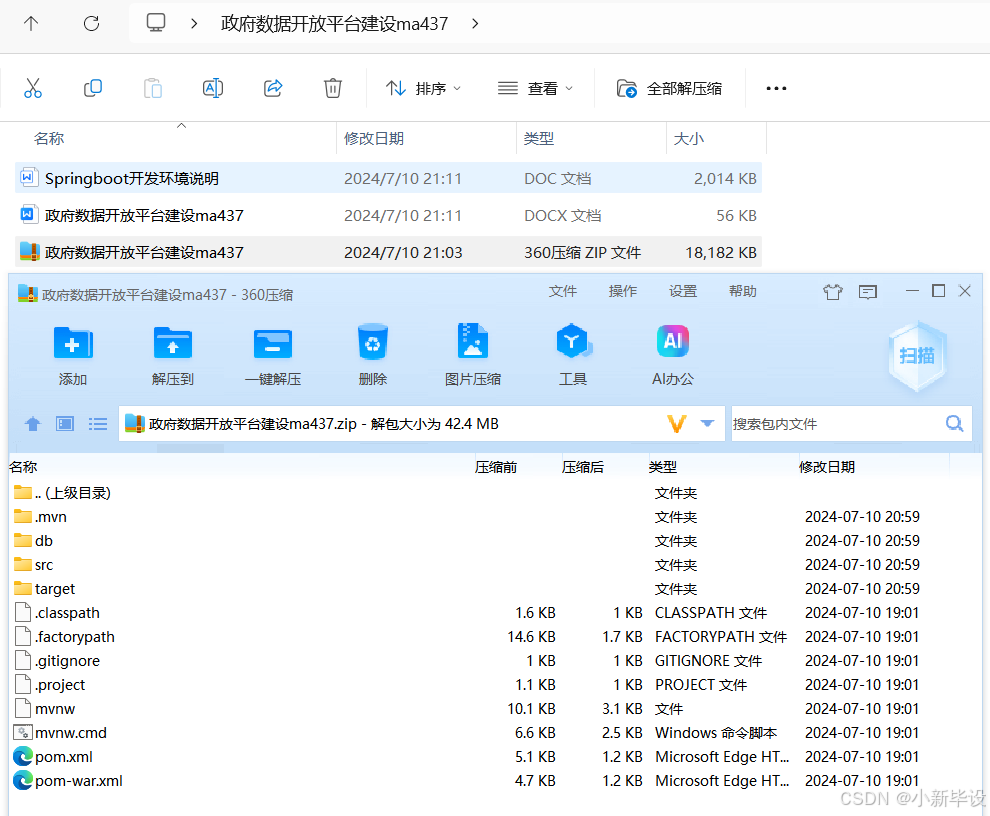Launch the AI办公 feature

point(672,354)
